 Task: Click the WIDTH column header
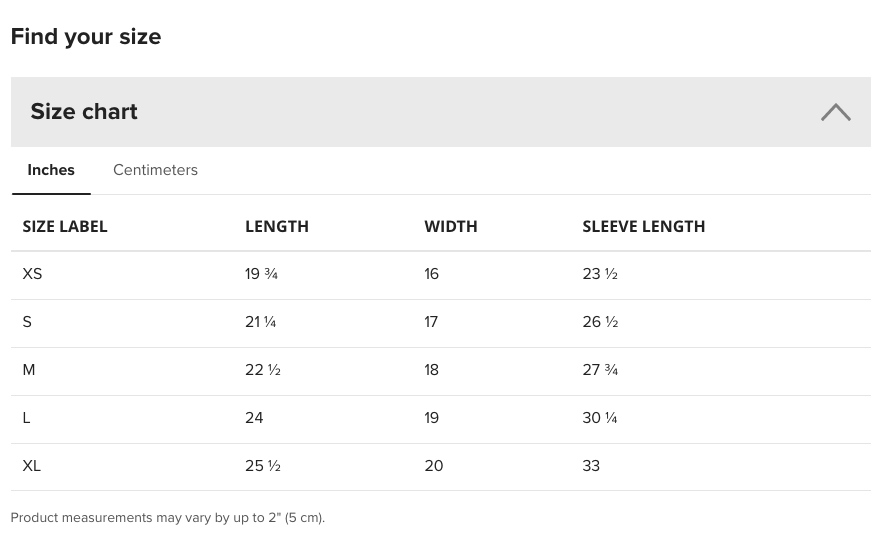[x=451, y=226]
